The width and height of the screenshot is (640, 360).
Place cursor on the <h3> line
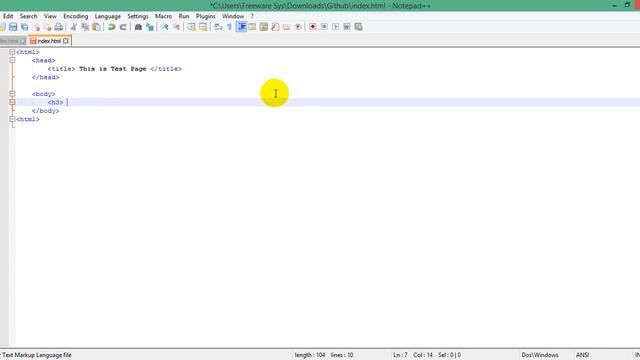pos(56,102)
